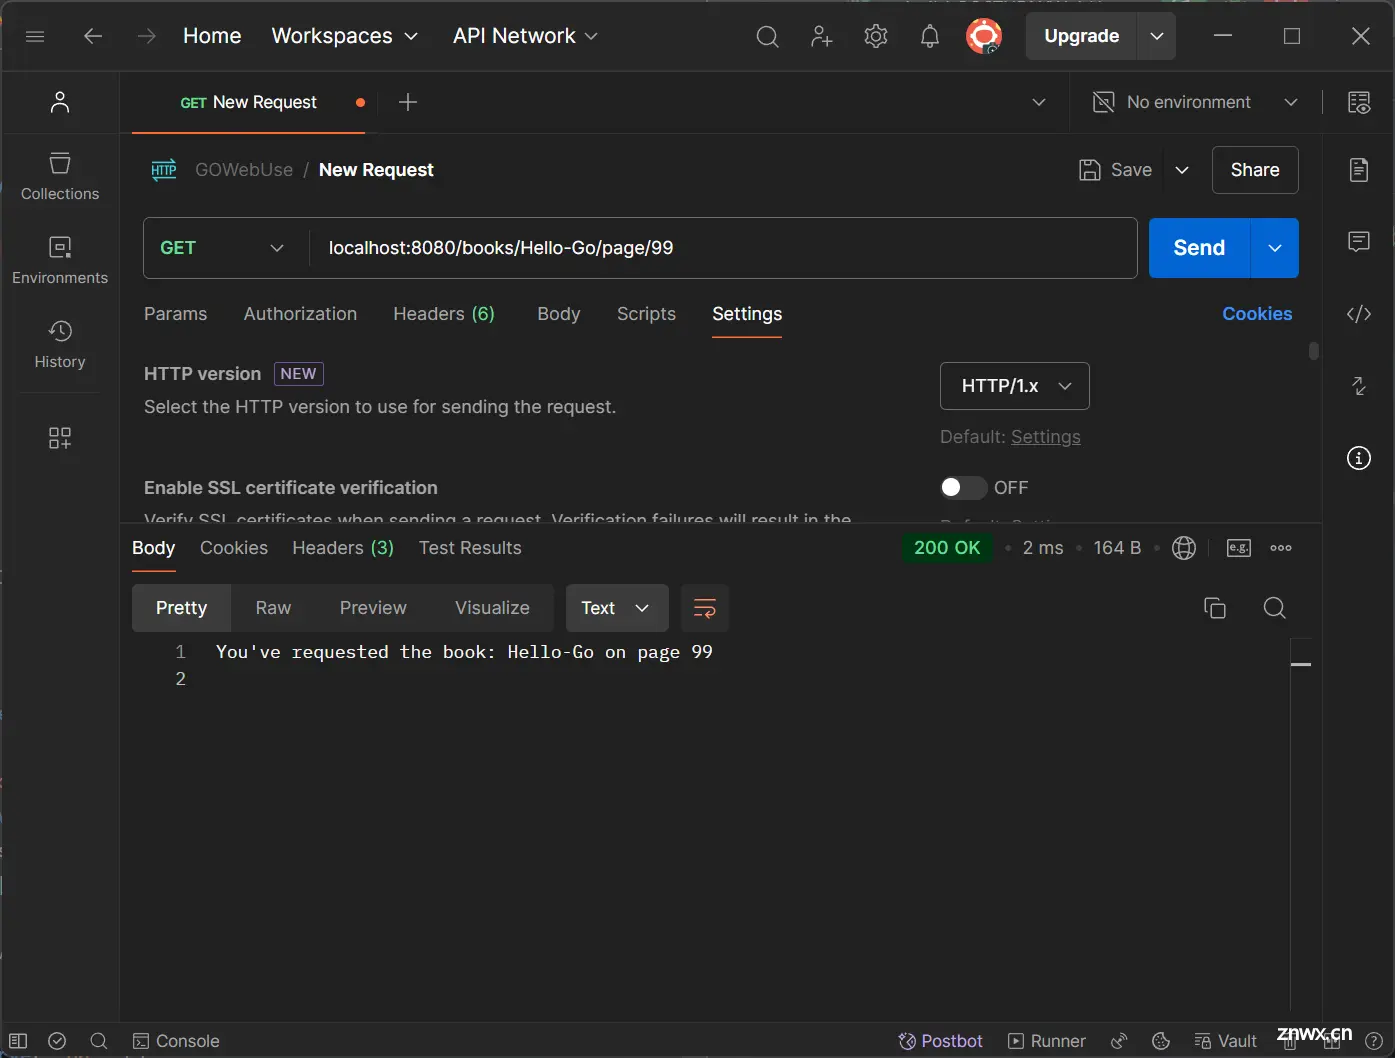Screen dimensions: 1395x1058
Task: Switch to the request Body tab
Action: click(x=558, y=314)
